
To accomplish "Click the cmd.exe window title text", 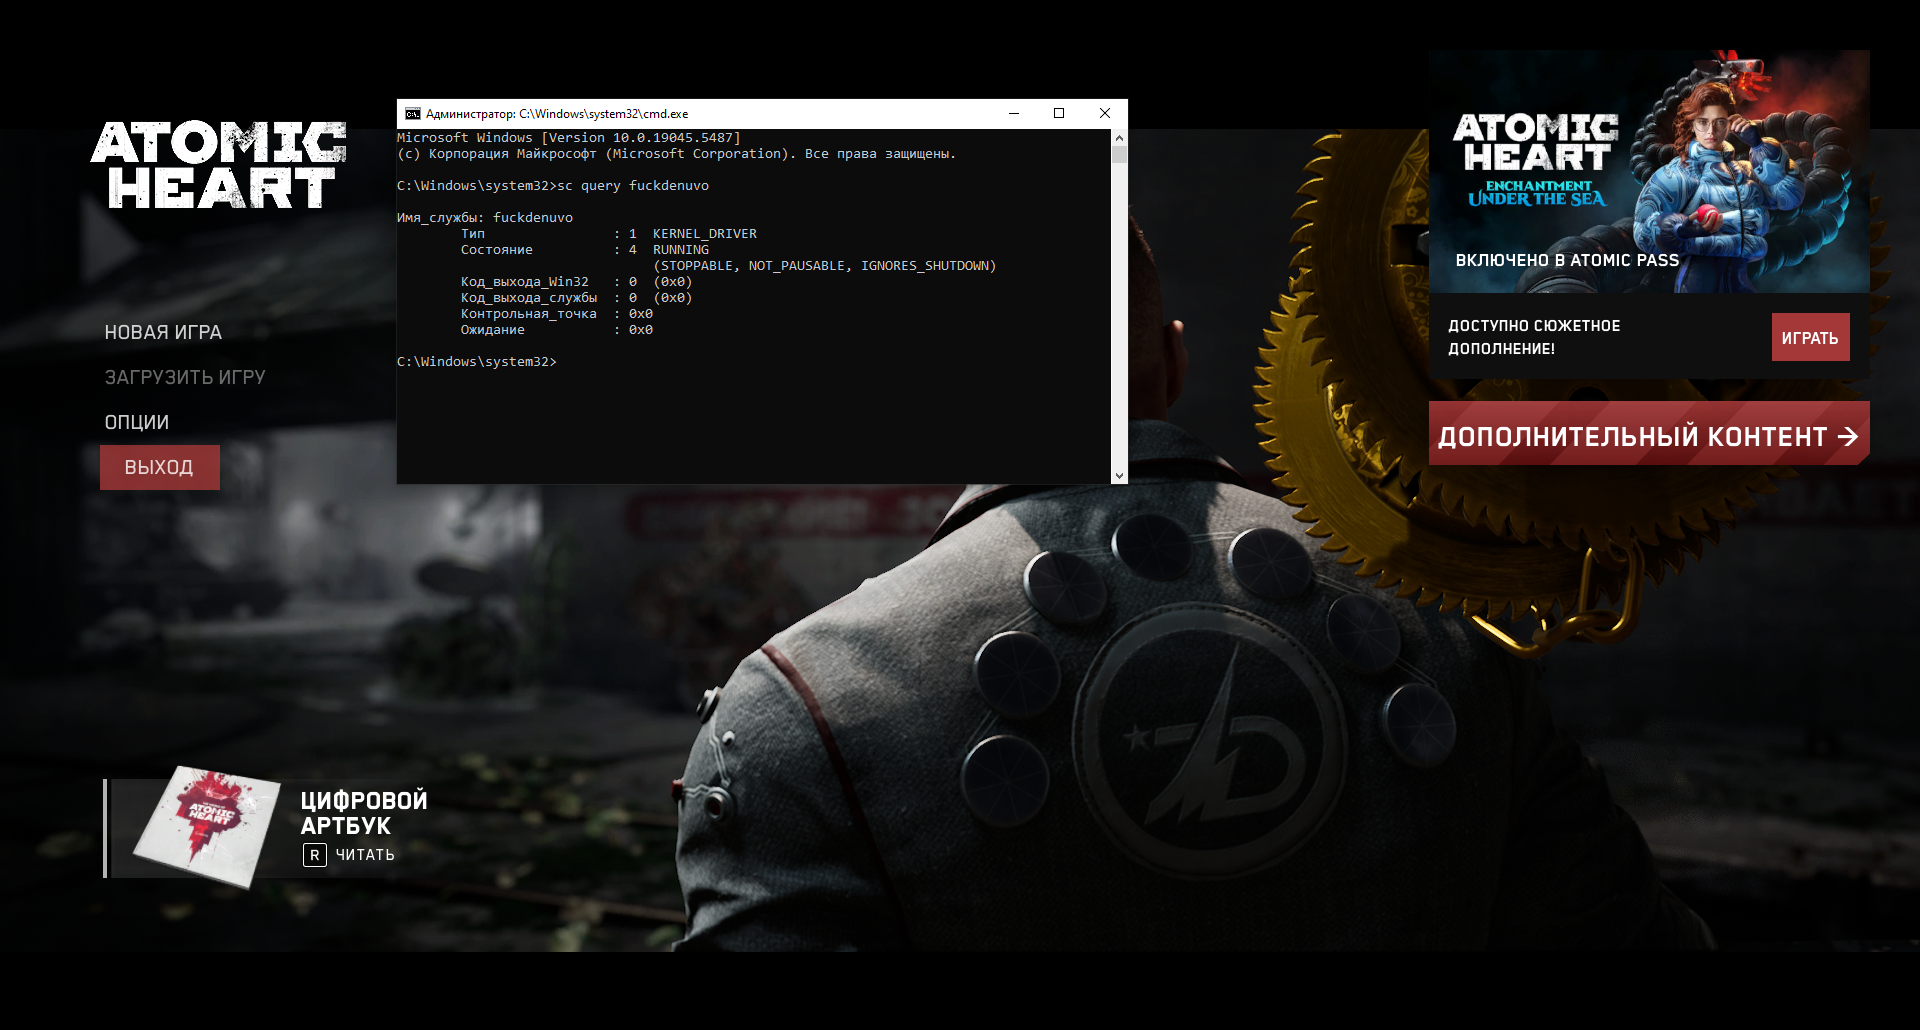I will pos(557,114).
